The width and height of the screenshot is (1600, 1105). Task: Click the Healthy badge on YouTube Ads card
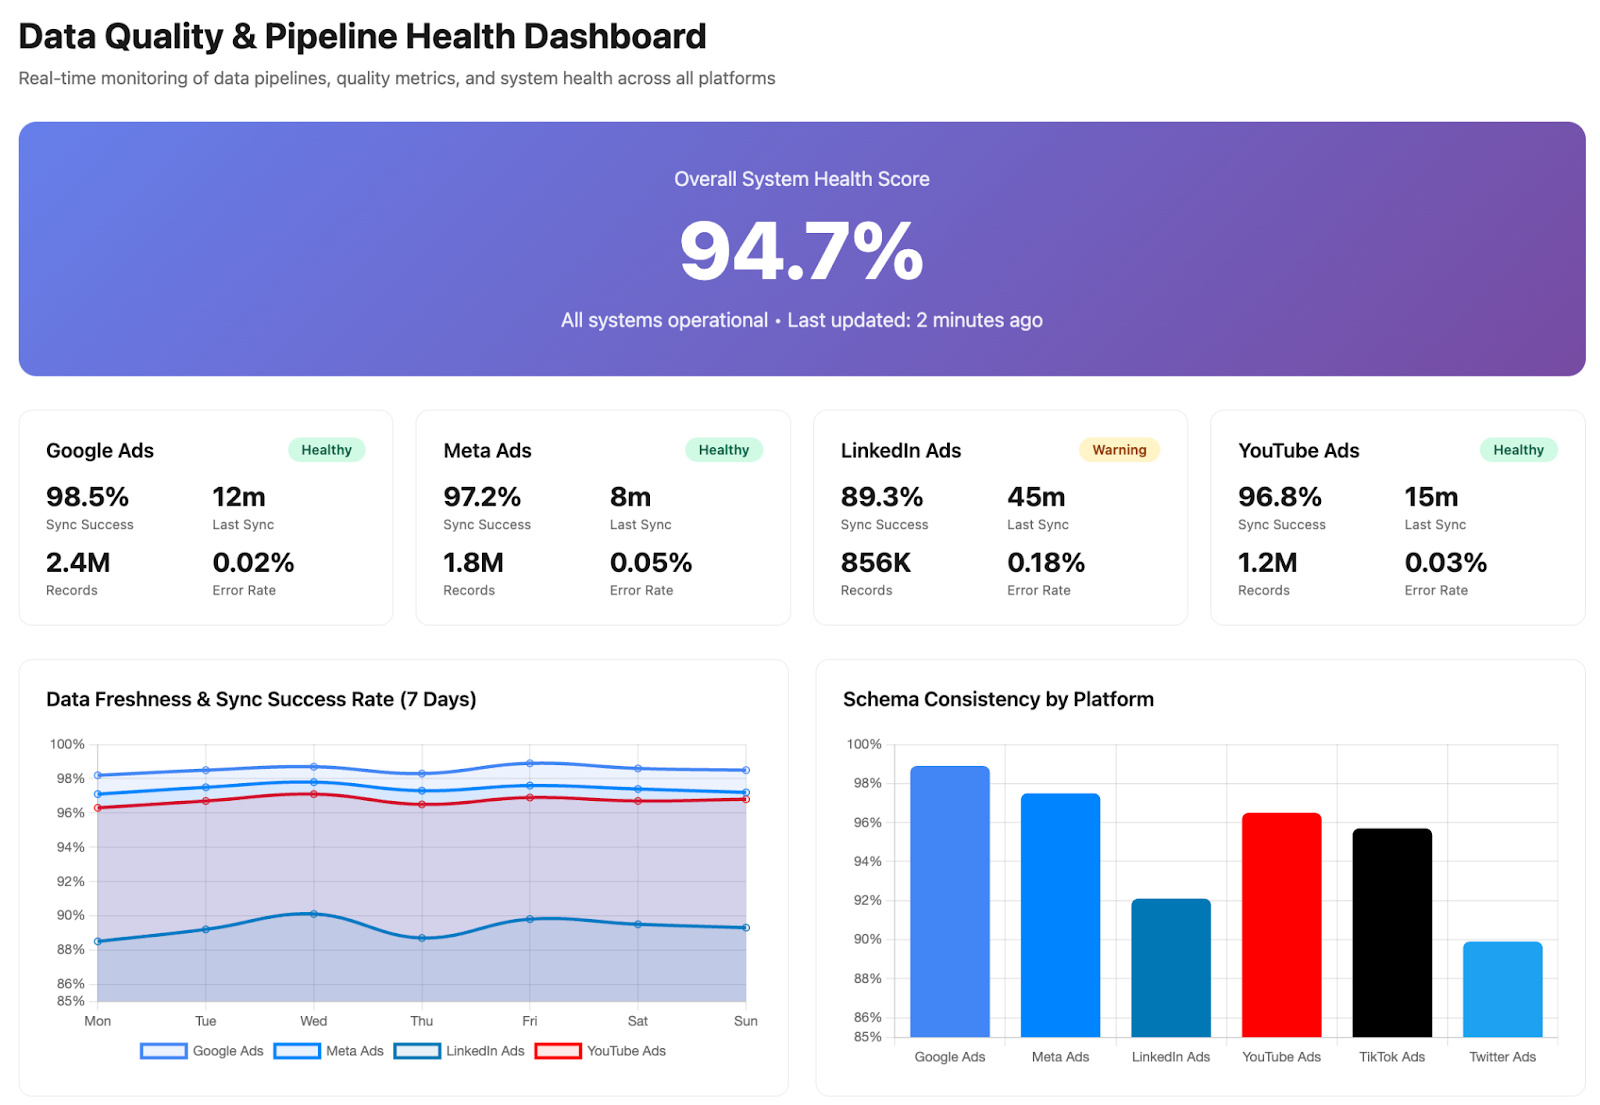(1518, 450)
